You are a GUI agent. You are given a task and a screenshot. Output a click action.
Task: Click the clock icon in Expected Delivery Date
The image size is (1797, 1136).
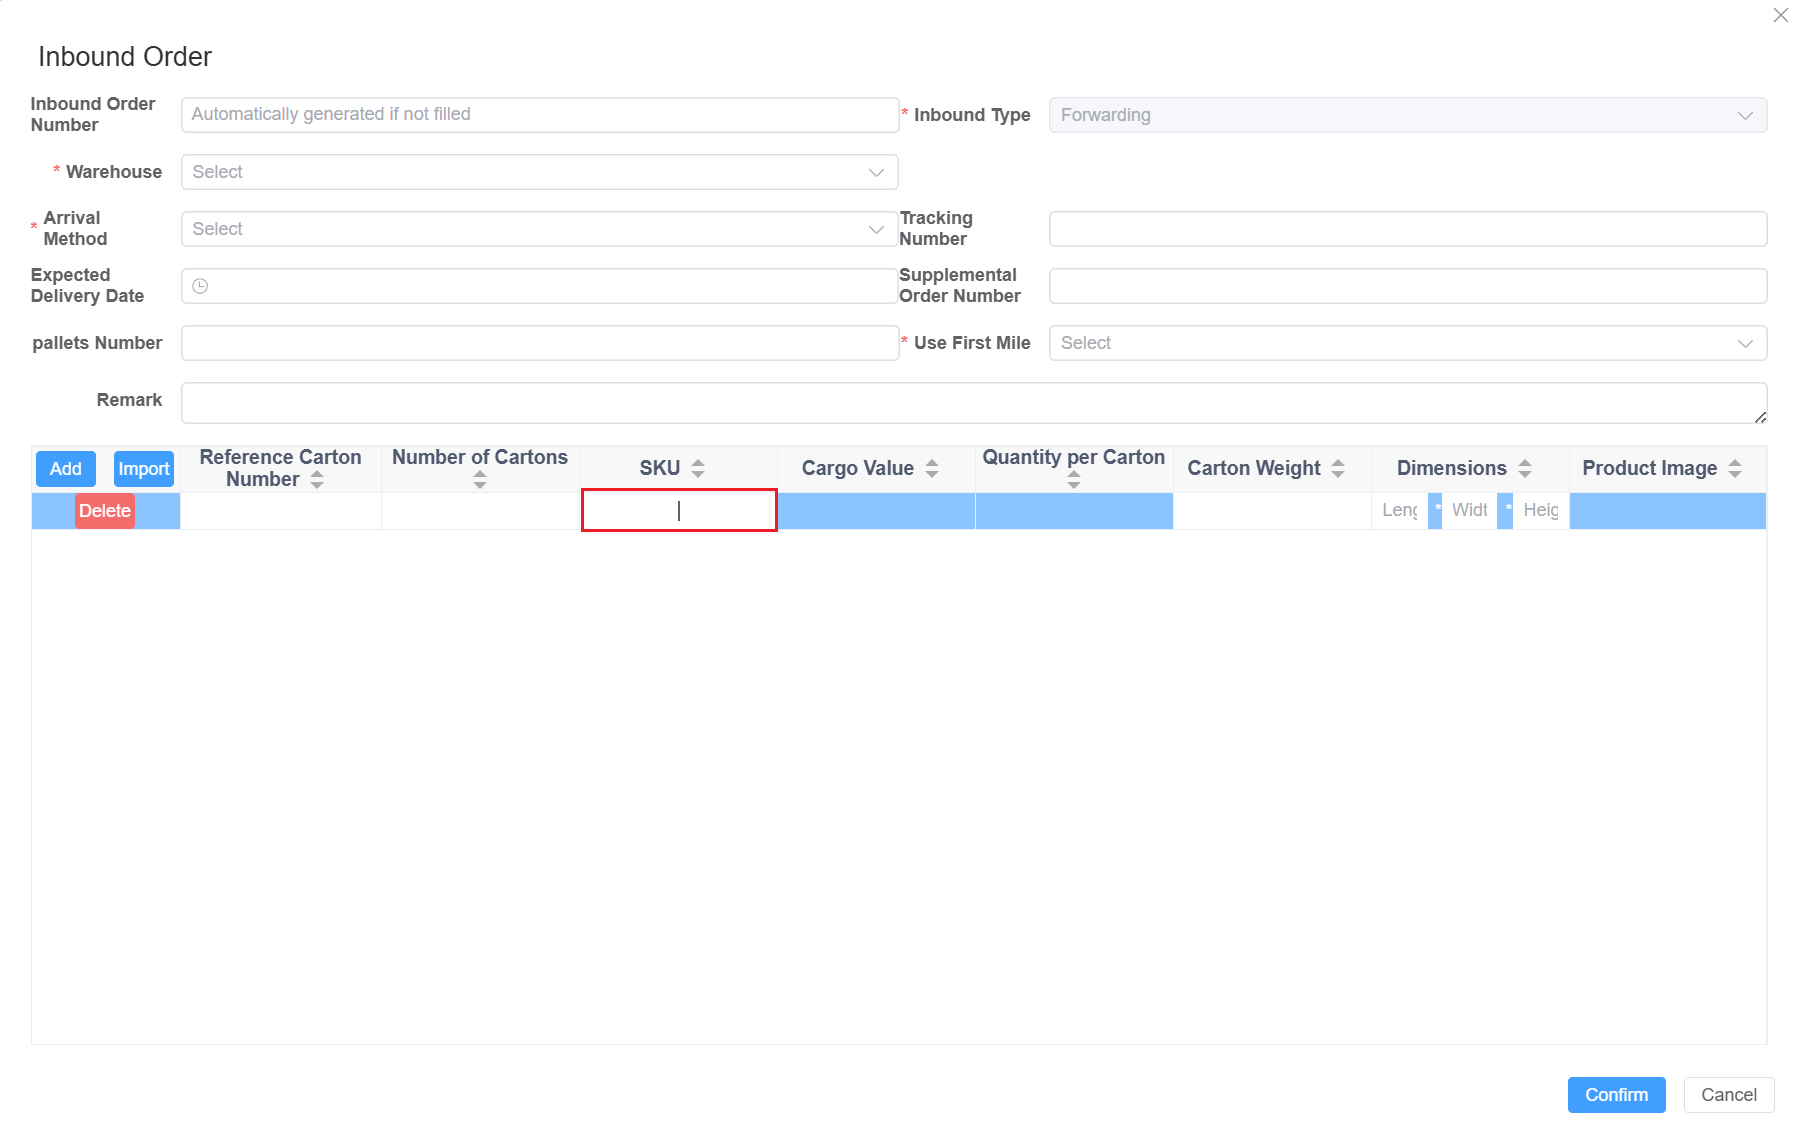click(x=200, y=286)
